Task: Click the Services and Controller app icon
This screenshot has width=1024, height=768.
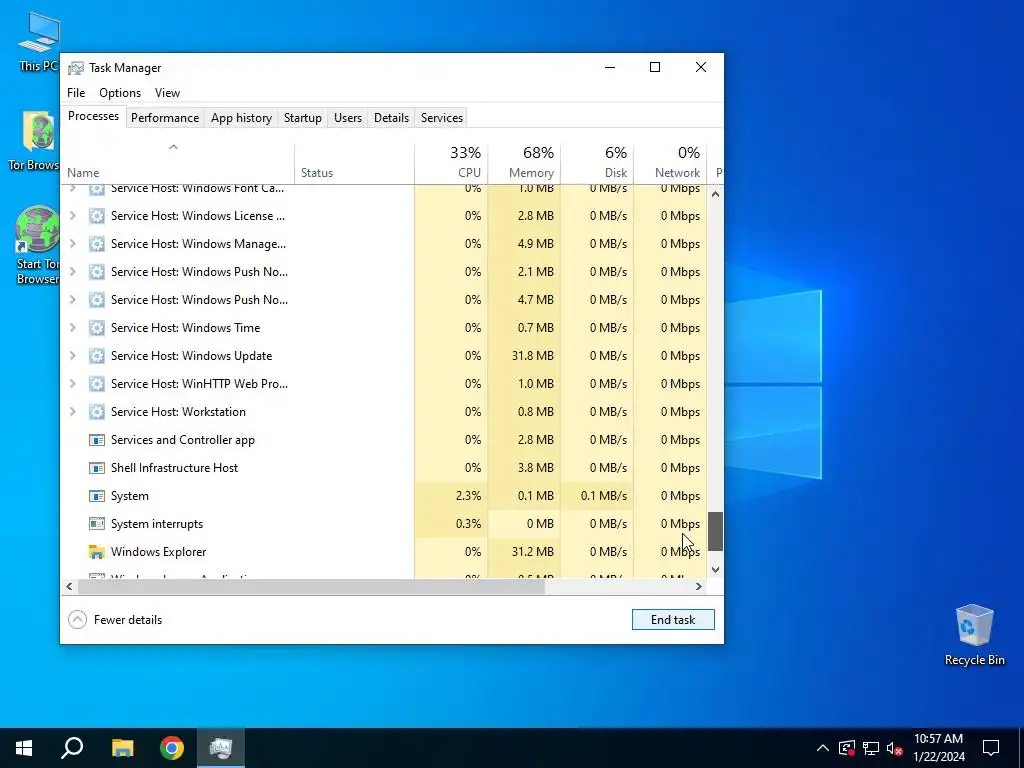Action: tap(97, 440)
